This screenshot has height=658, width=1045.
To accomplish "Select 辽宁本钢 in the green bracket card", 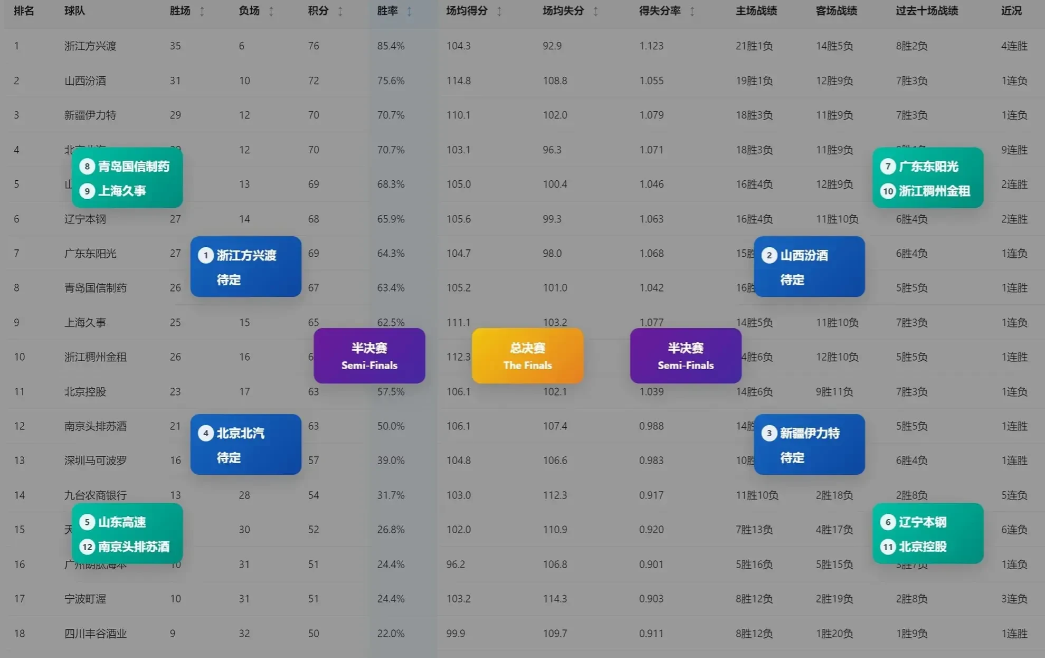I will 922,522.
